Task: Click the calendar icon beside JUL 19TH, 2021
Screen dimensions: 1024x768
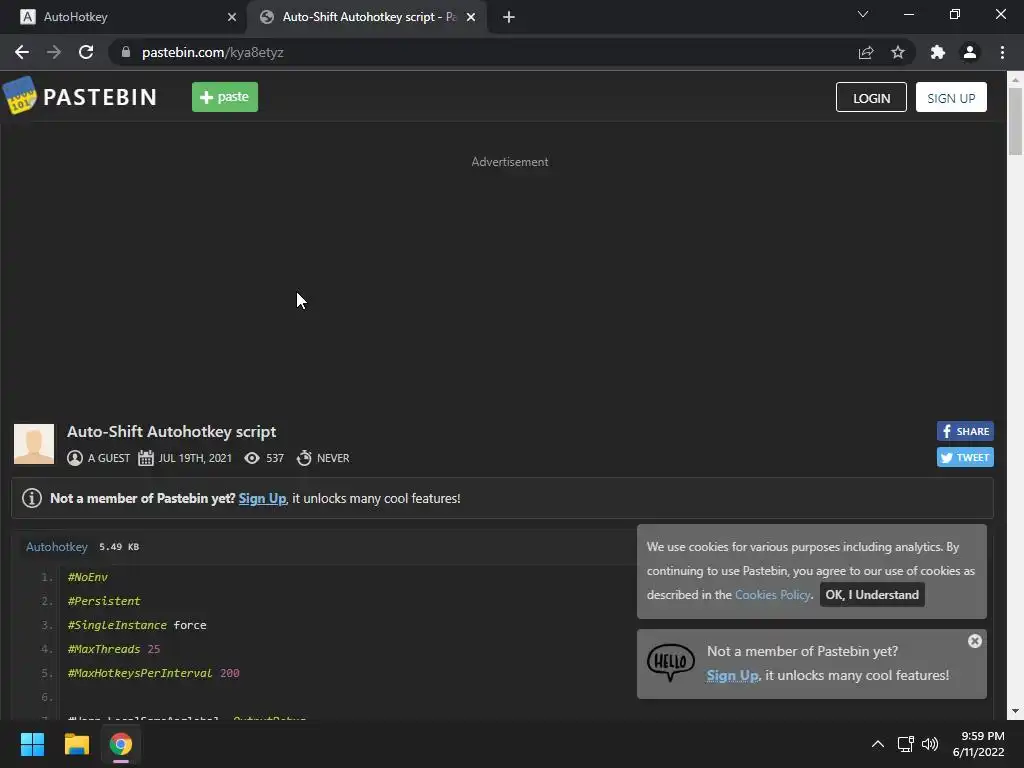Action: click(x=146, y=458)
